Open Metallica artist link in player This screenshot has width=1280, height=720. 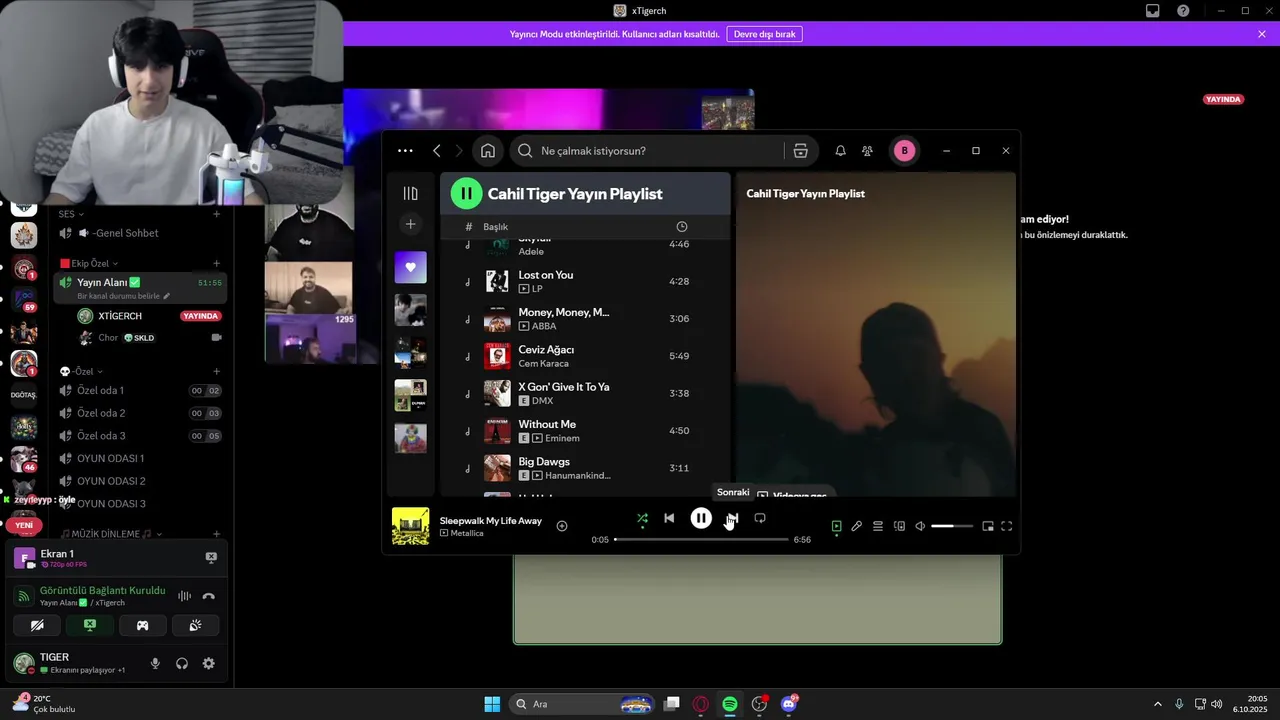tap(467, 533)
